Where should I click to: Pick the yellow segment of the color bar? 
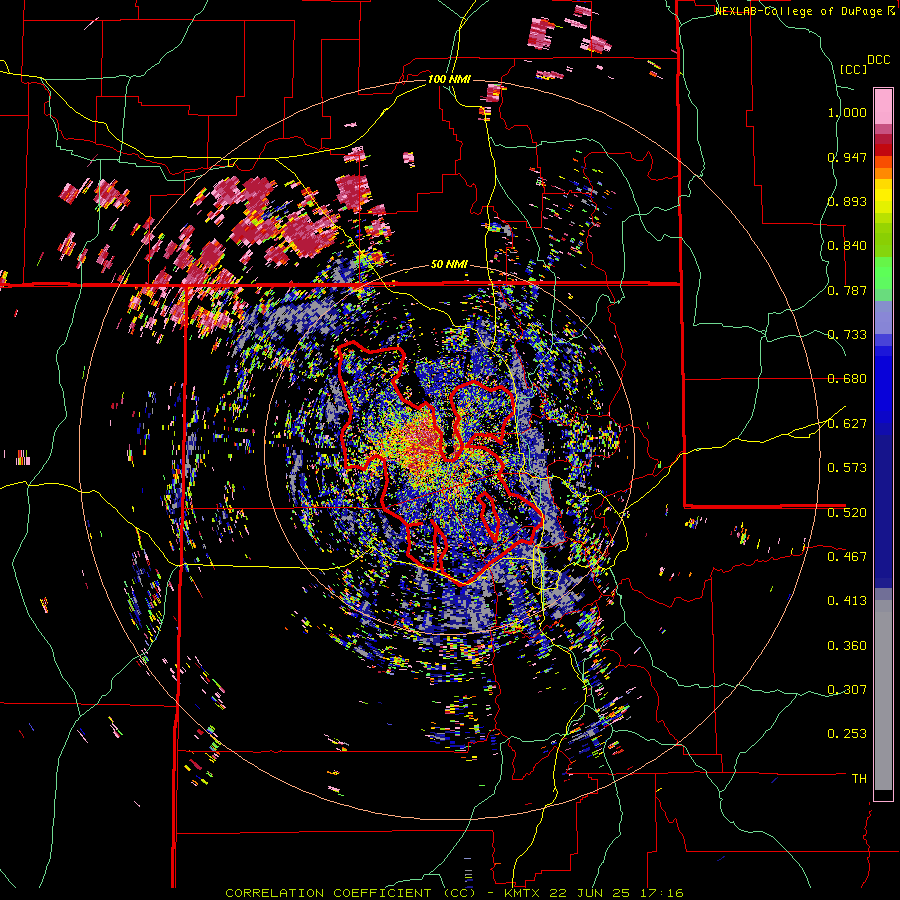[x=883, y=196]
